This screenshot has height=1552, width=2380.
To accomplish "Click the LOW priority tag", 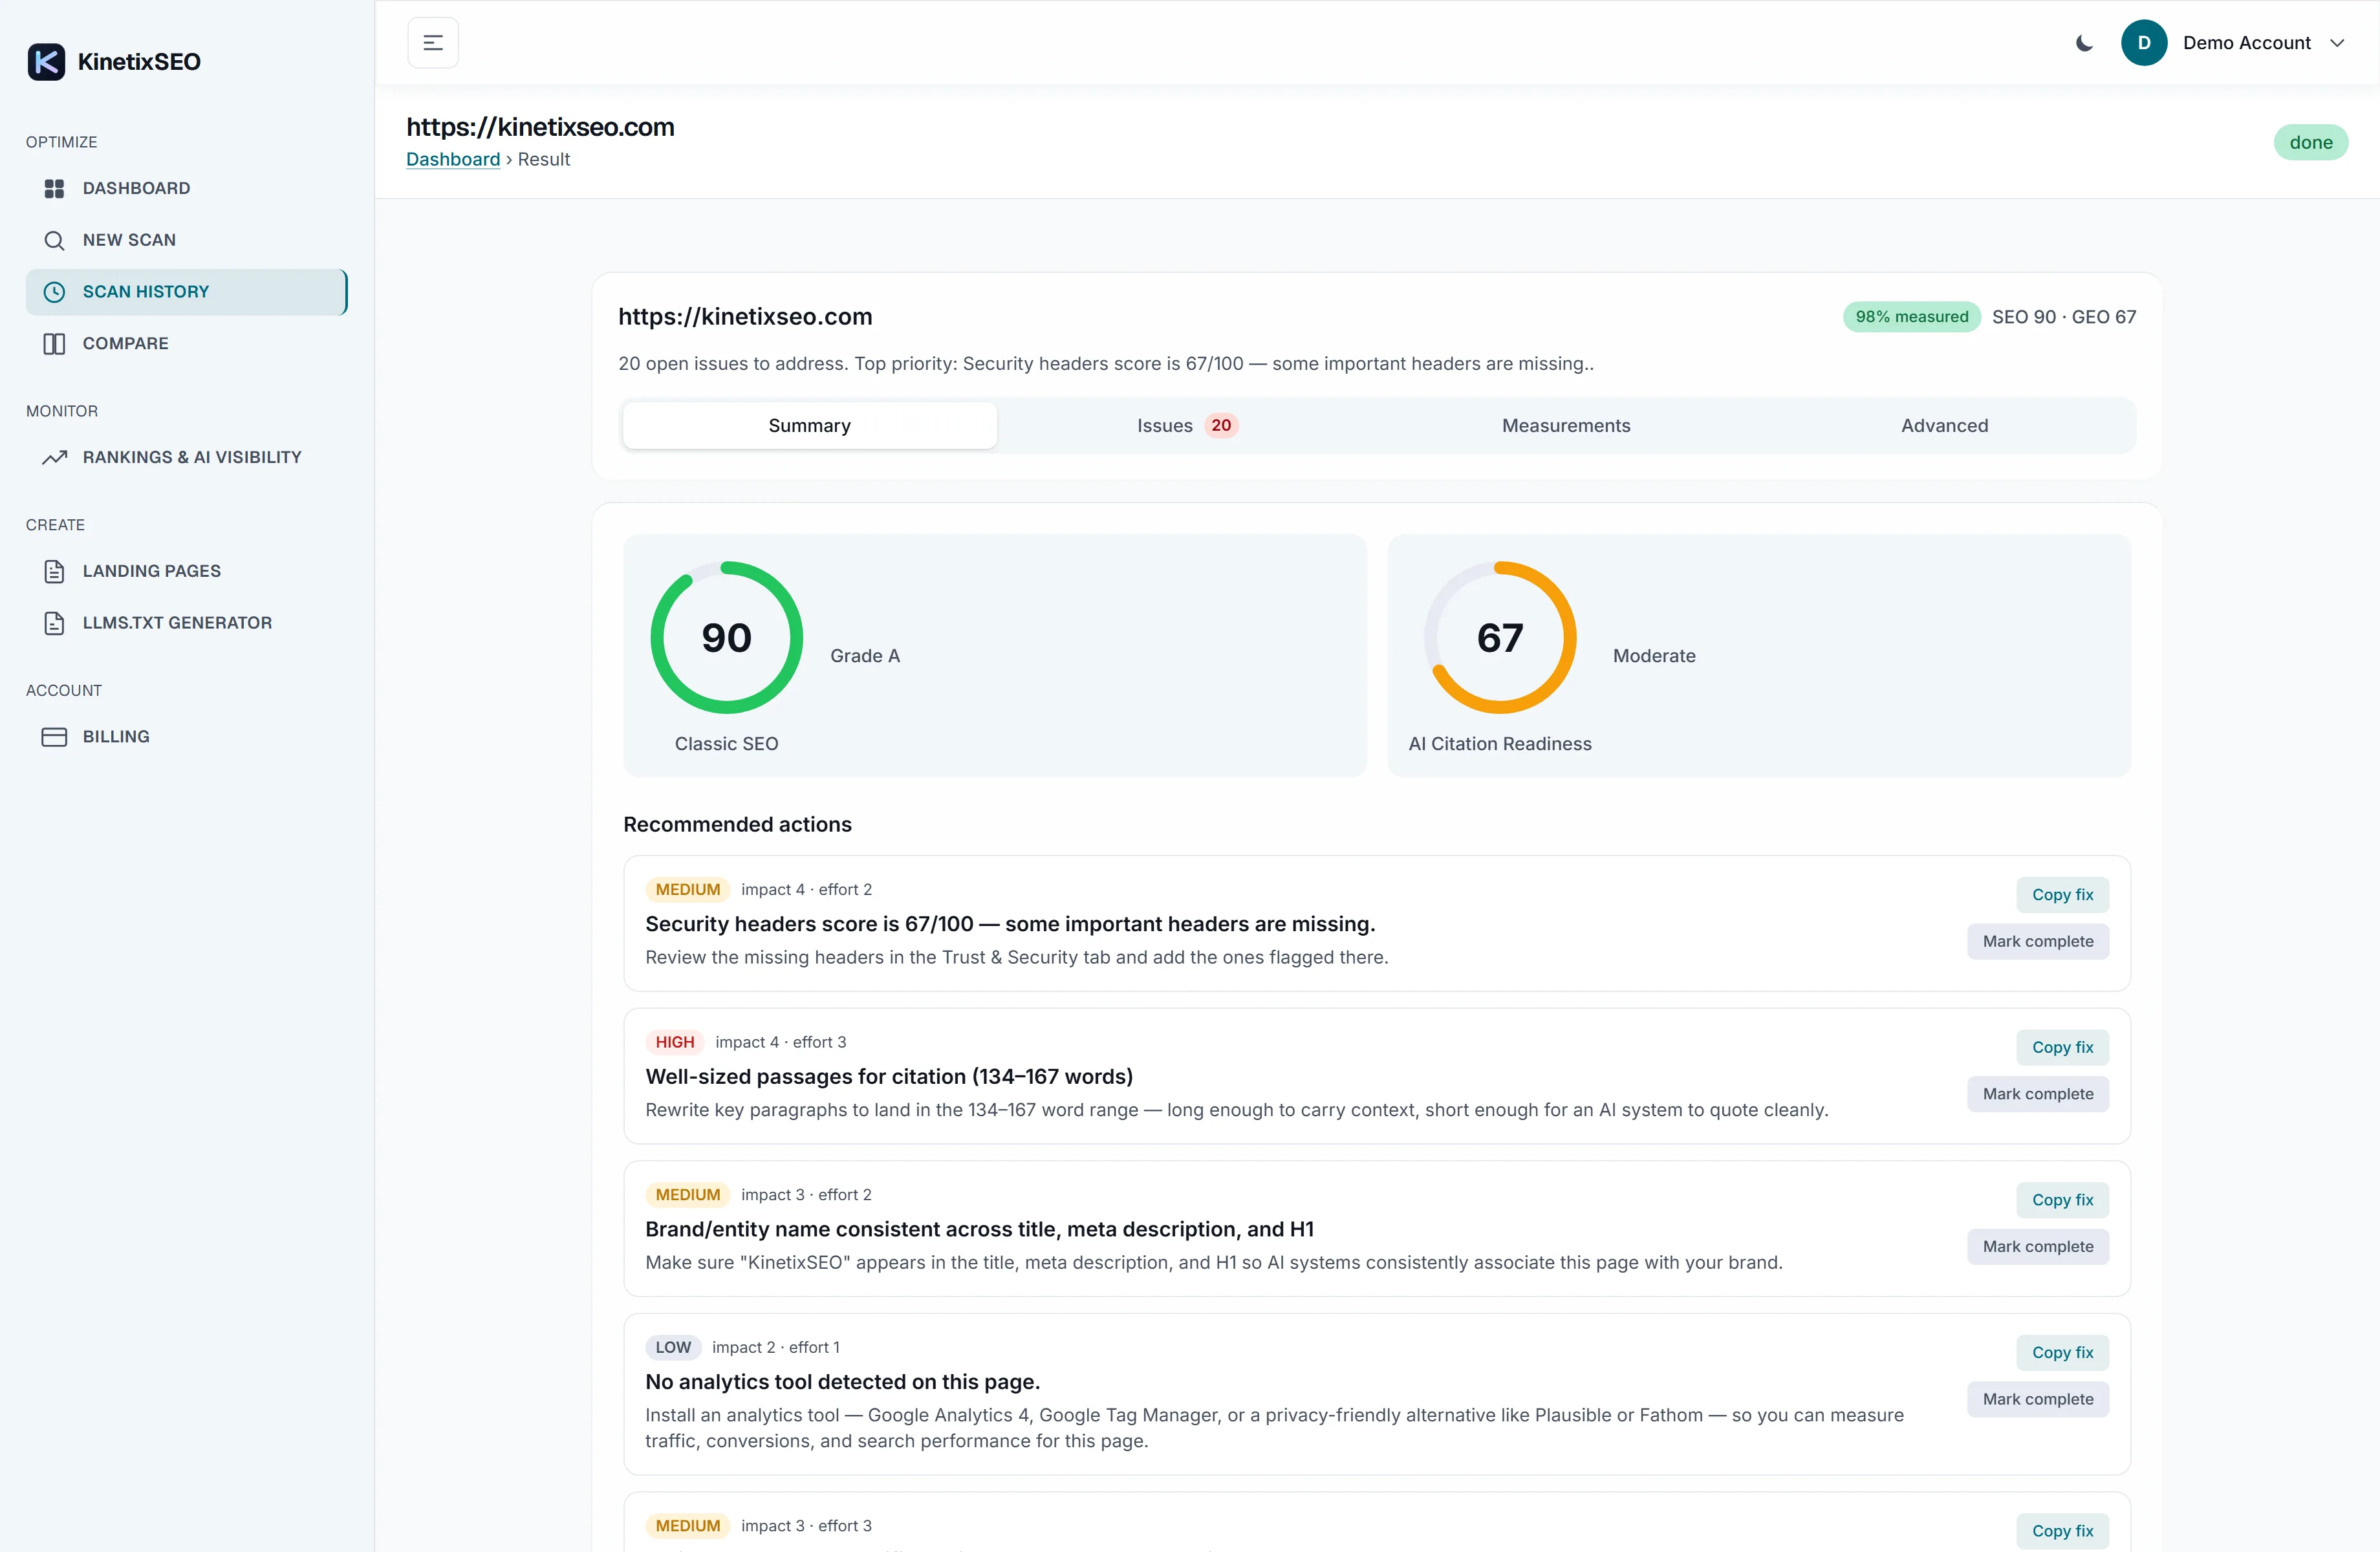I will pyautogui.click(x=673, y=1348).
